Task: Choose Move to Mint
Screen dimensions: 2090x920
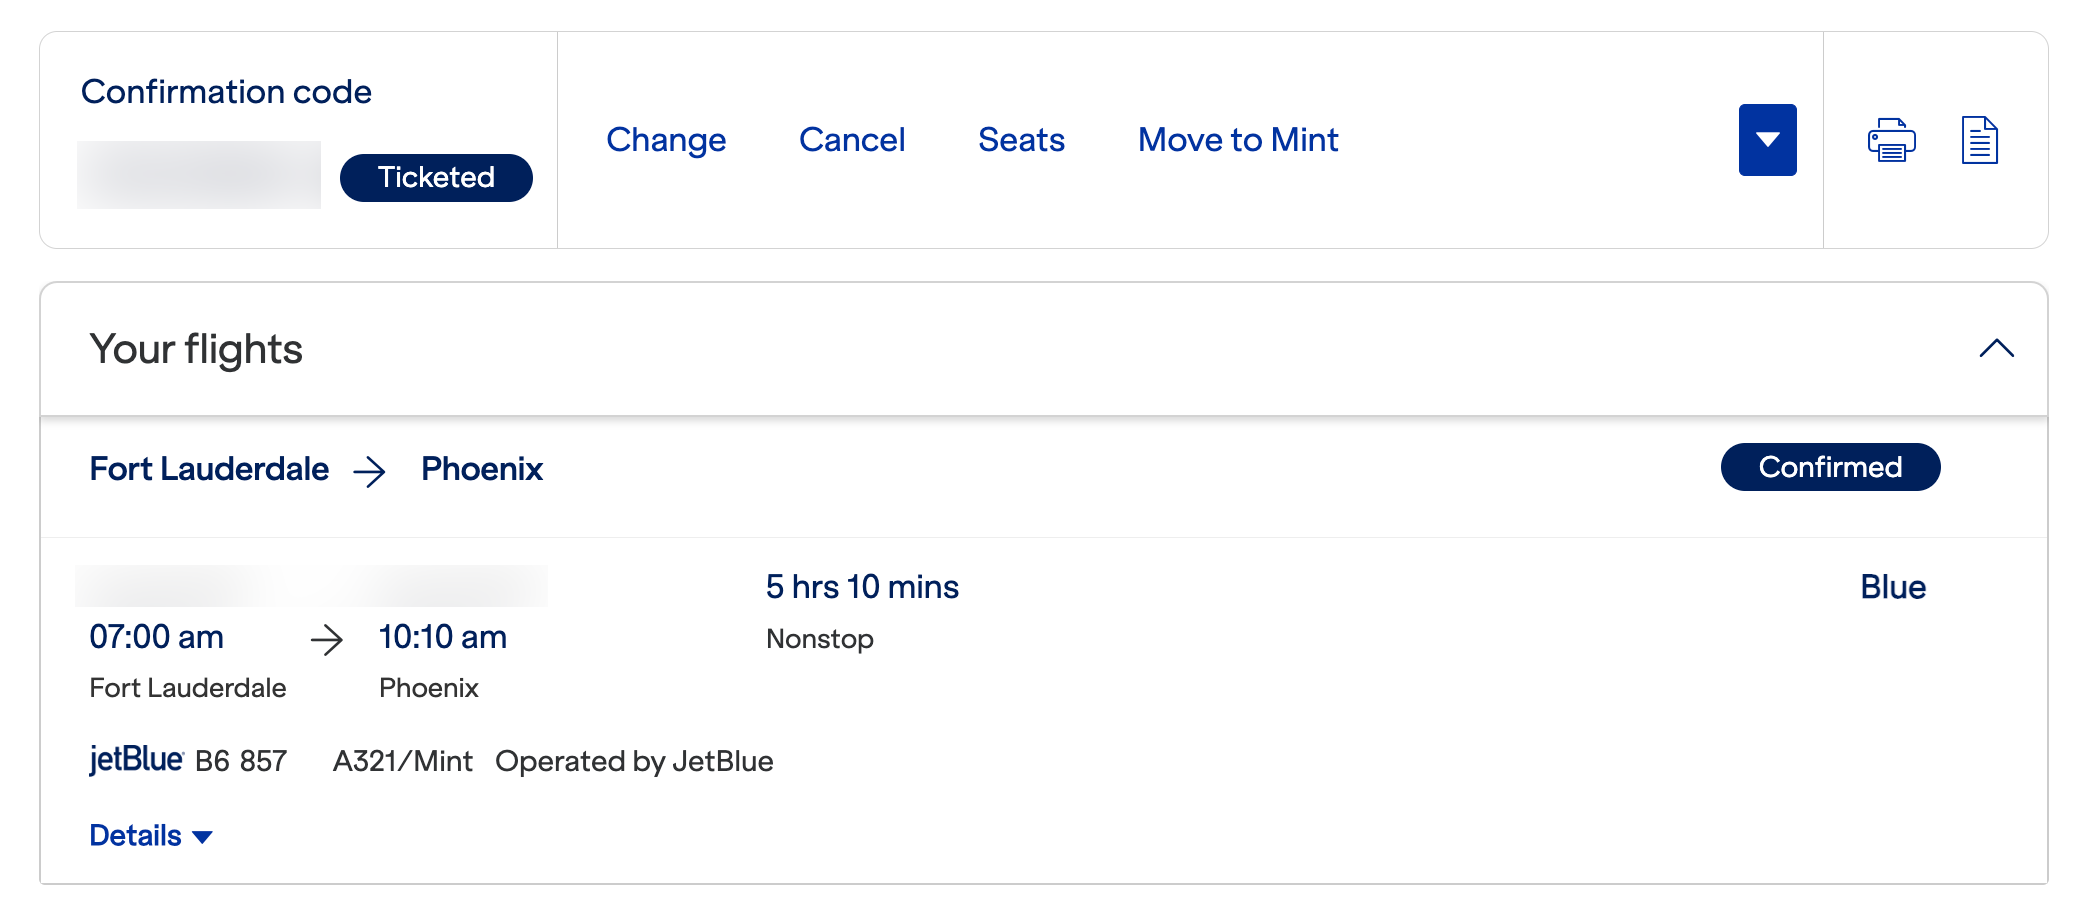Action: point(1238,140)
